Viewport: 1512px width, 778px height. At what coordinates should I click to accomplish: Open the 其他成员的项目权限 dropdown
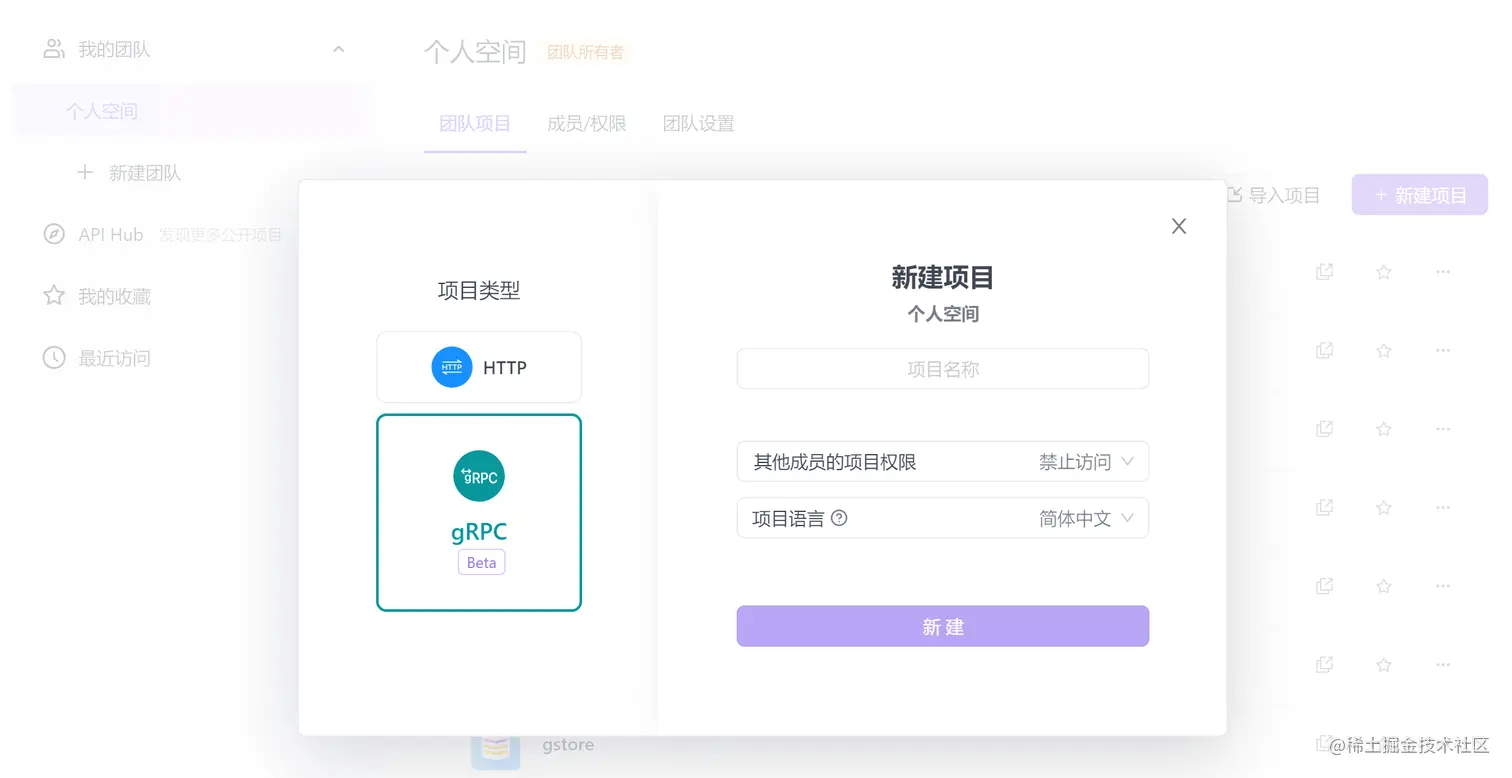(x=943, y=462)
